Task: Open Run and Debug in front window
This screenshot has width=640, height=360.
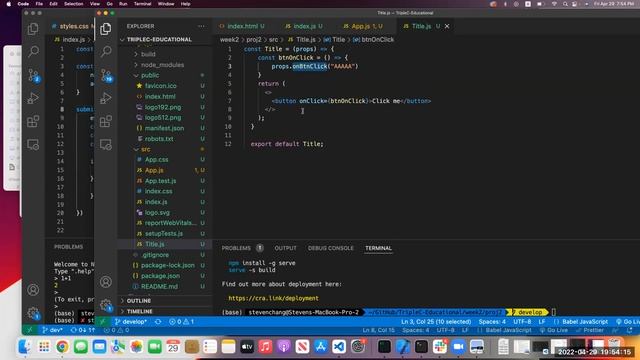Action: click(106, 98)
